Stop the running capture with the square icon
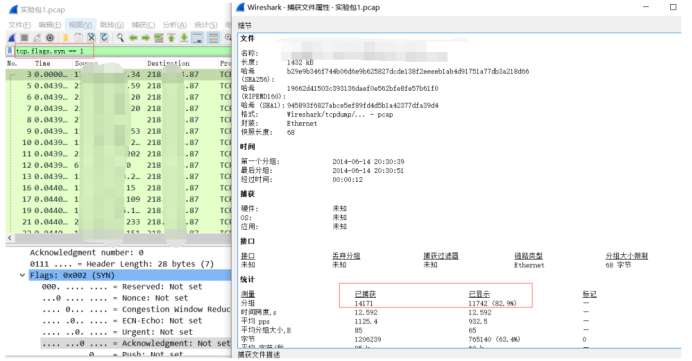The width and height of the screenshot is (692, 361). 24,38
